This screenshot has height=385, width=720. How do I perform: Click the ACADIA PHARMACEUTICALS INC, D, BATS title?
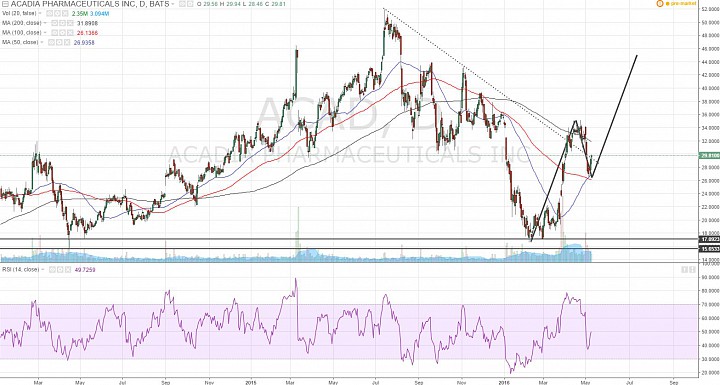(90, 4)
